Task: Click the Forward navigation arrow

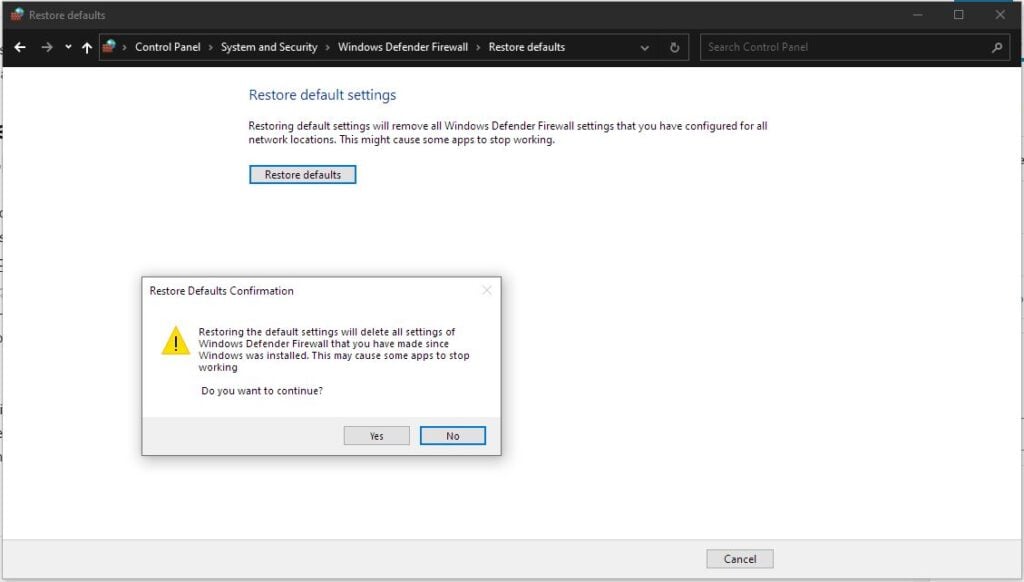Action: 46,47
